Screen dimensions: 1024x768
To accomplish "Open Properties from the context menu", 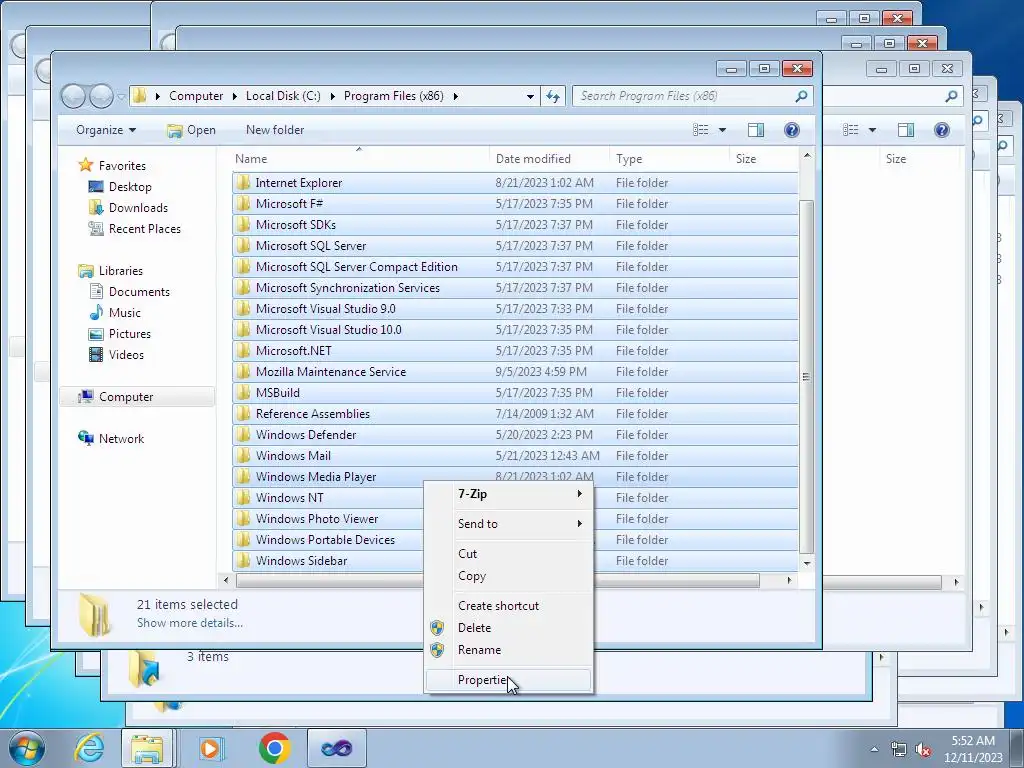I will coord(508,680).
